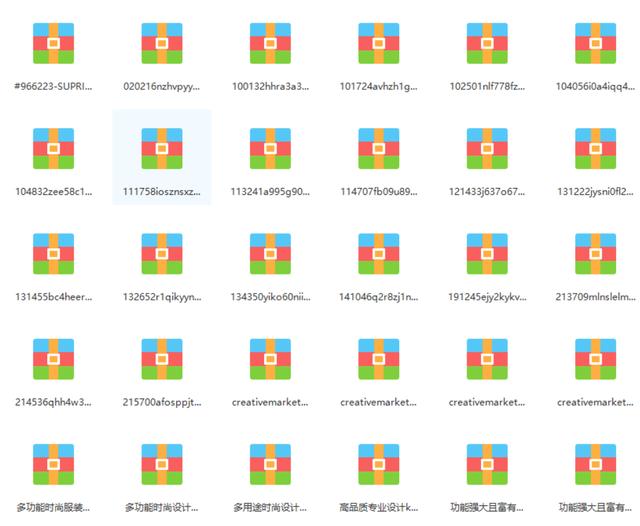This screenshot has height=526, width=640.
Task: Select the 多用途时尚设计... archive icon
Action: point(270,464)
